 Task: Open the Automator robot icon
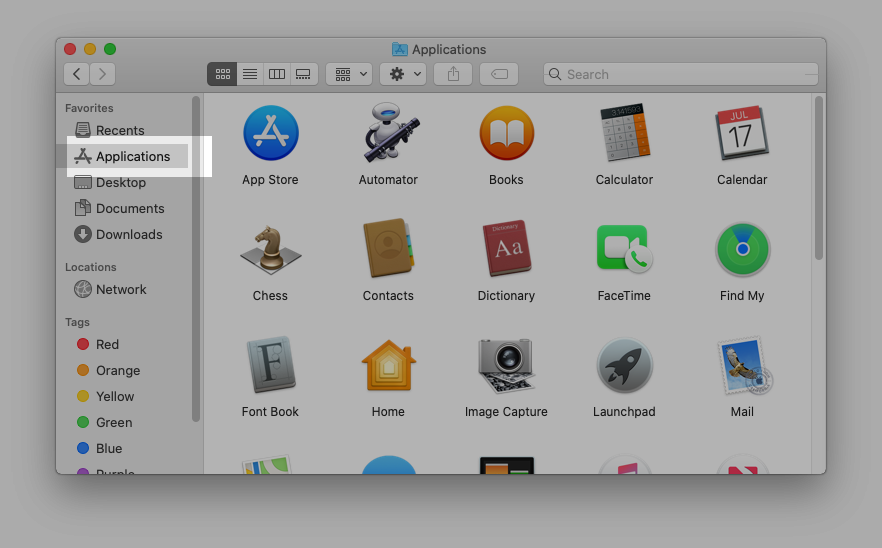pyautogui.click(x=390, y=133)
